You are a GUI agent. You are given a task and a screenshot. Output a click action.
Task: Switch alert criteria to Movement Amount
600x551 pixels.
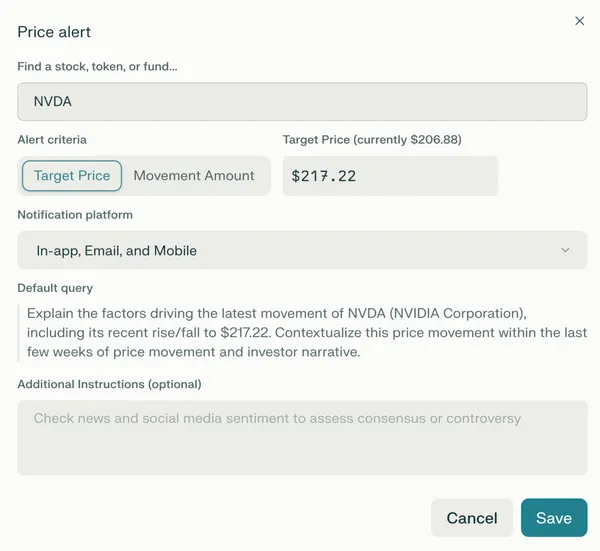pyautogui.click(x=194, y=176)
